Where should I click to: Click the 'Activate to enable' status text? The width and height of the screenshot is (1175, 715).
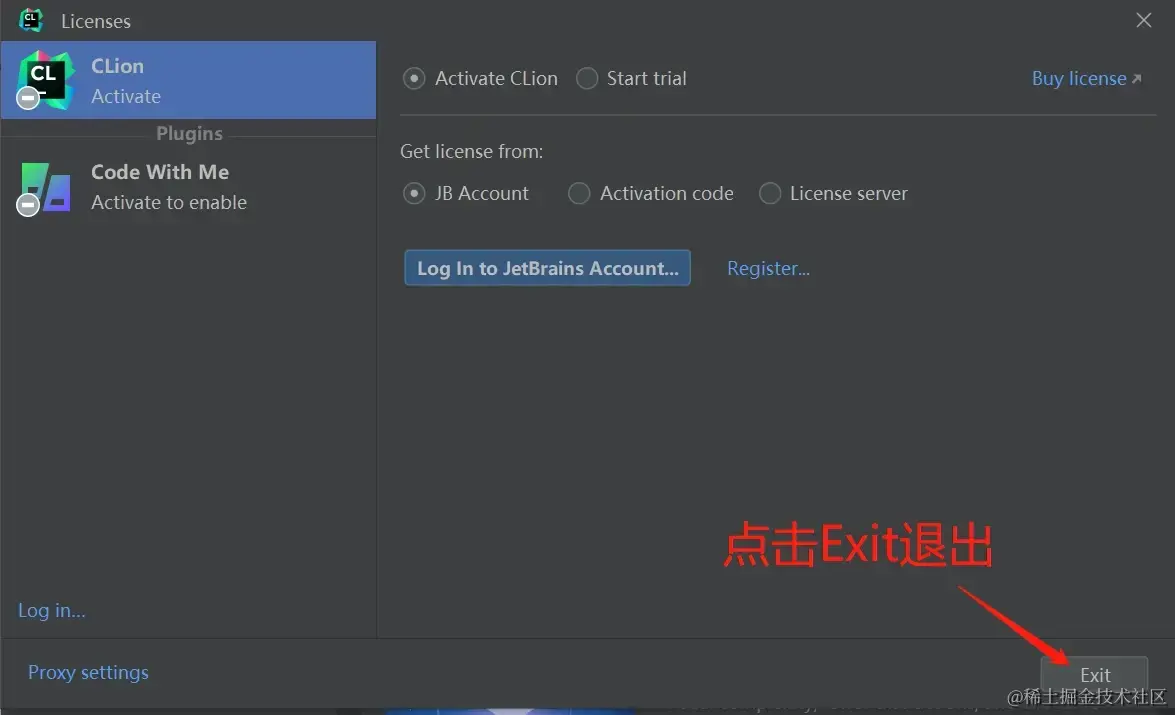click(169, 202)
